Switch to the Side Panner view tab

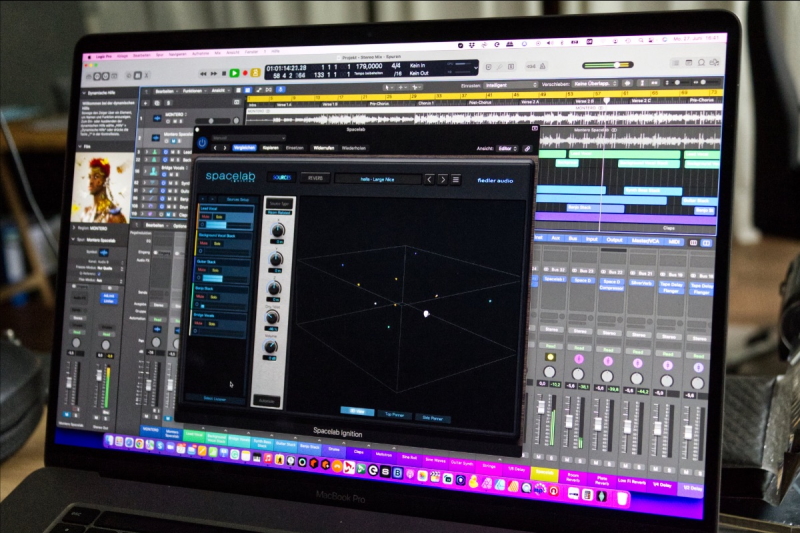coord(432,418)
